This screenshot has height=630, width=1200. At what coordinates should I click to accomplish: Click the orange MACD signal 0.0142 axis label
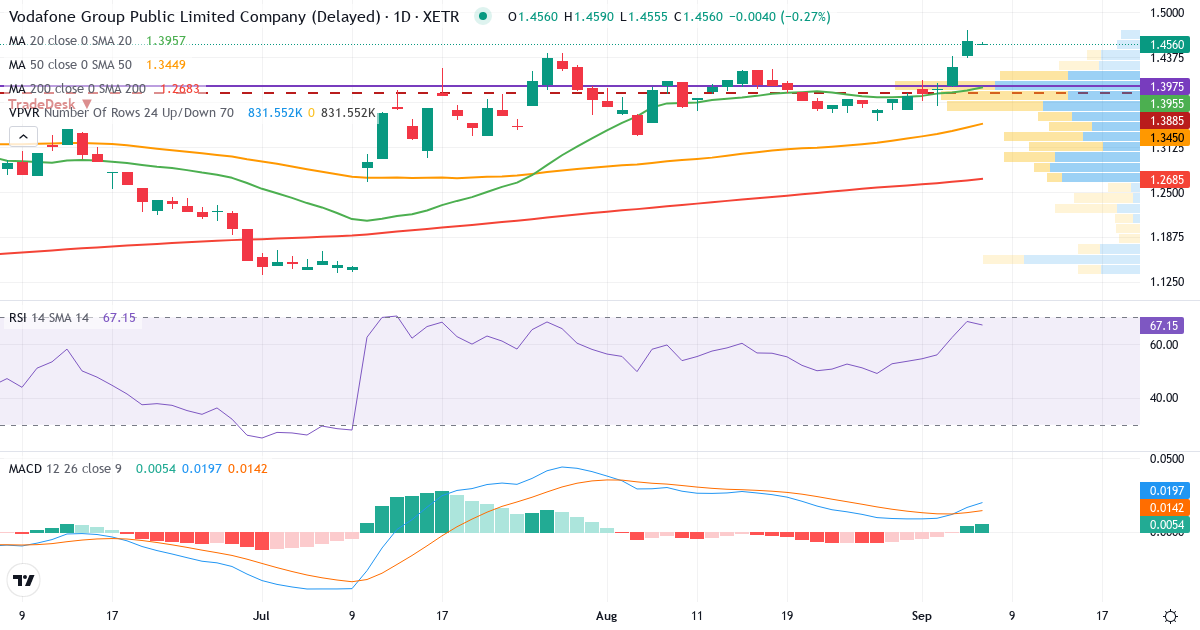[x=1167, y=508]
